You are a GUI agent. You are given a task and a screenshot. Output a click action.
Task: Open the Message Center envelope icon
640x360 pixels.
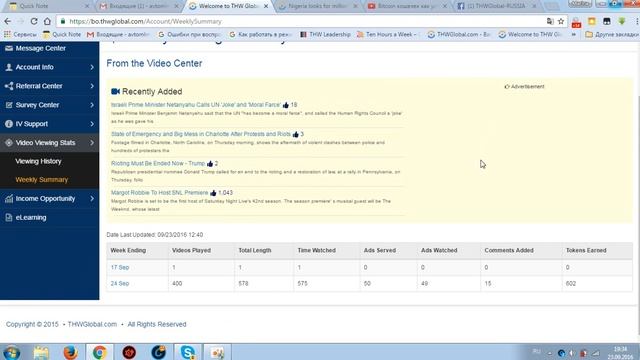tap(9, 48)
